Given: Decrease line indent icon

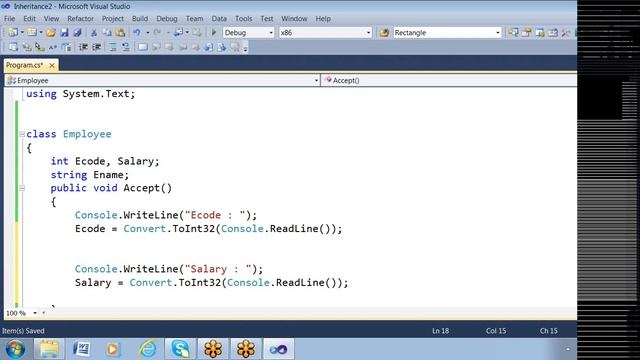Looking at the screenshot, I should (x=84, y=47).
